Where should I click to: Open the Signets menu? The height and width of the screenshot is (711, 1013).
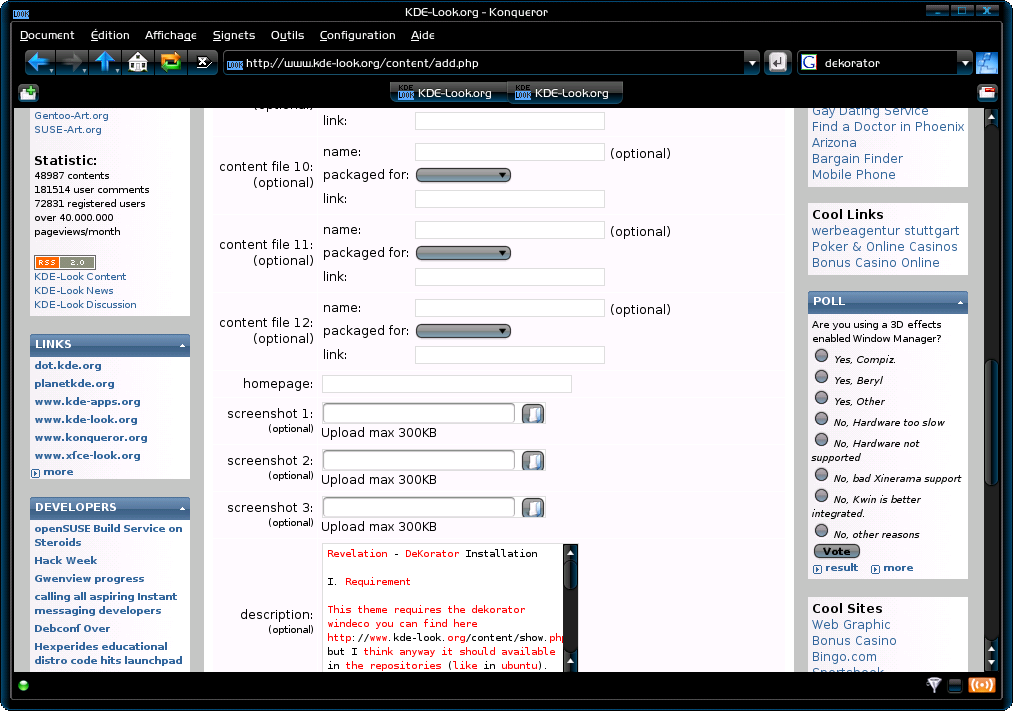coord(234,36)
